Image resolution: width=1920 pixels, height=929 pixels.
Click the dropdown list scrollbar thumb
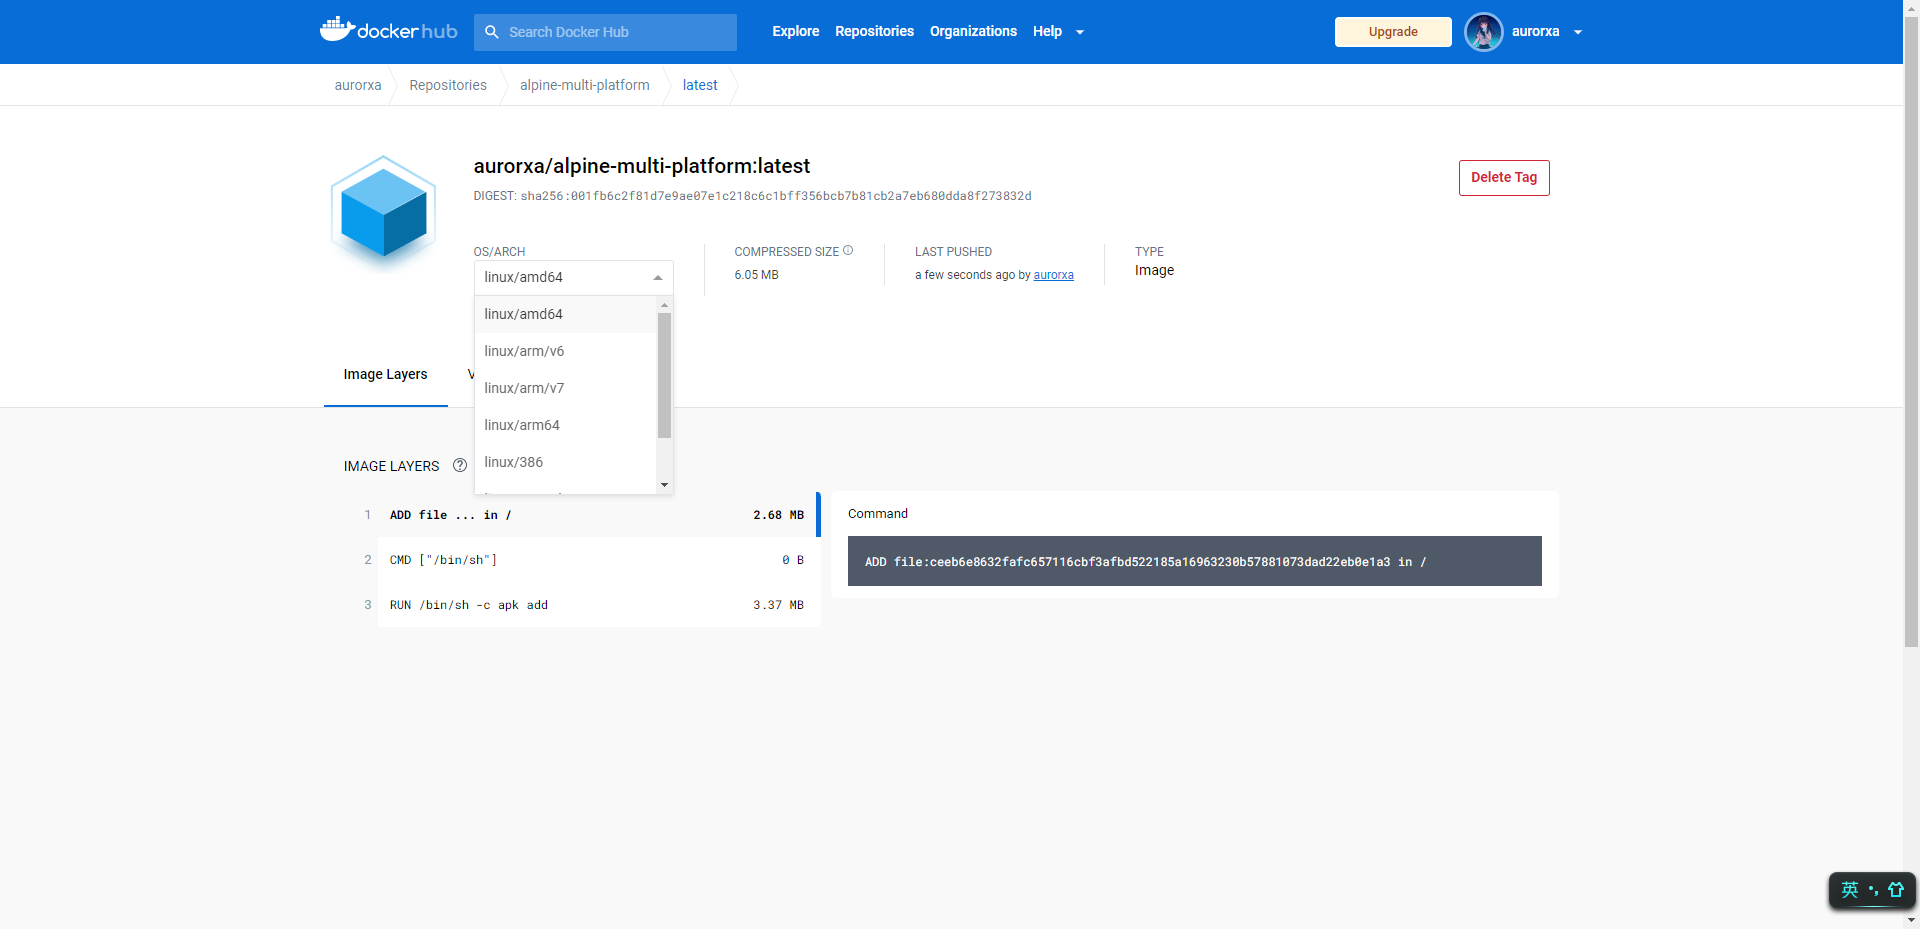(x=664, y=375)
